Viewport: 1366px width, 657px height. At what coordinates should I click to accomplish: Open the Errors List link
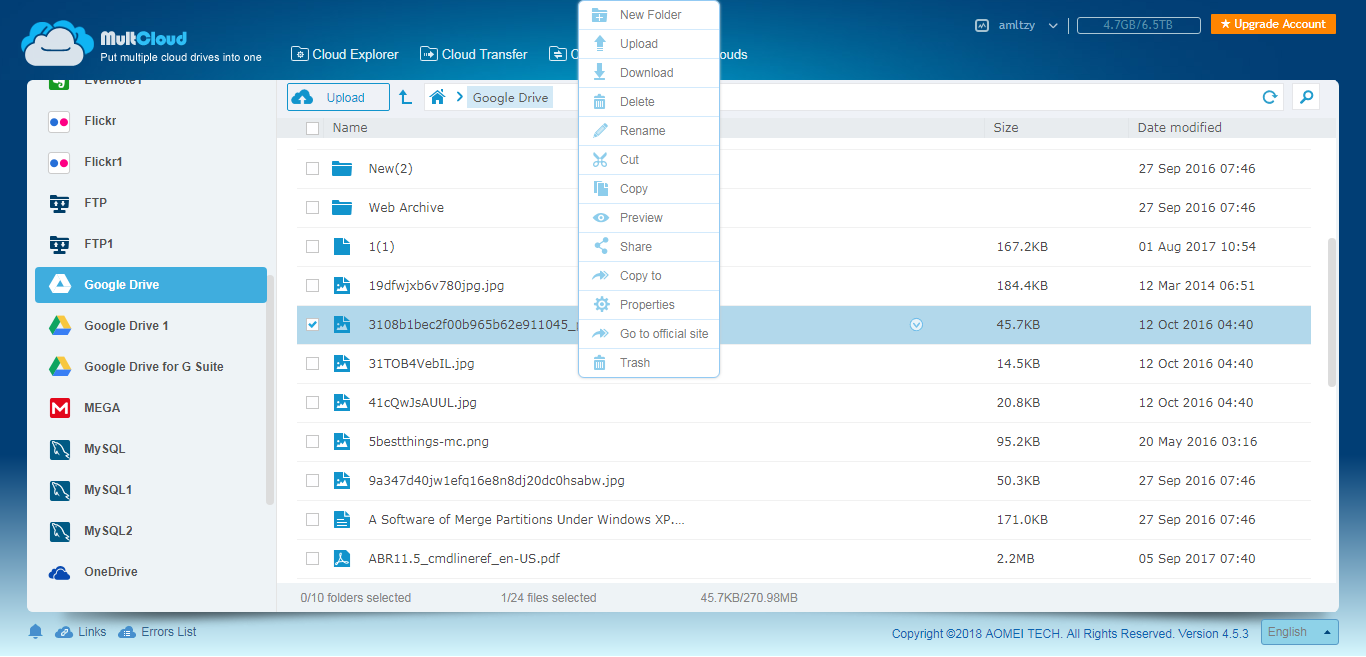[168, 632]
